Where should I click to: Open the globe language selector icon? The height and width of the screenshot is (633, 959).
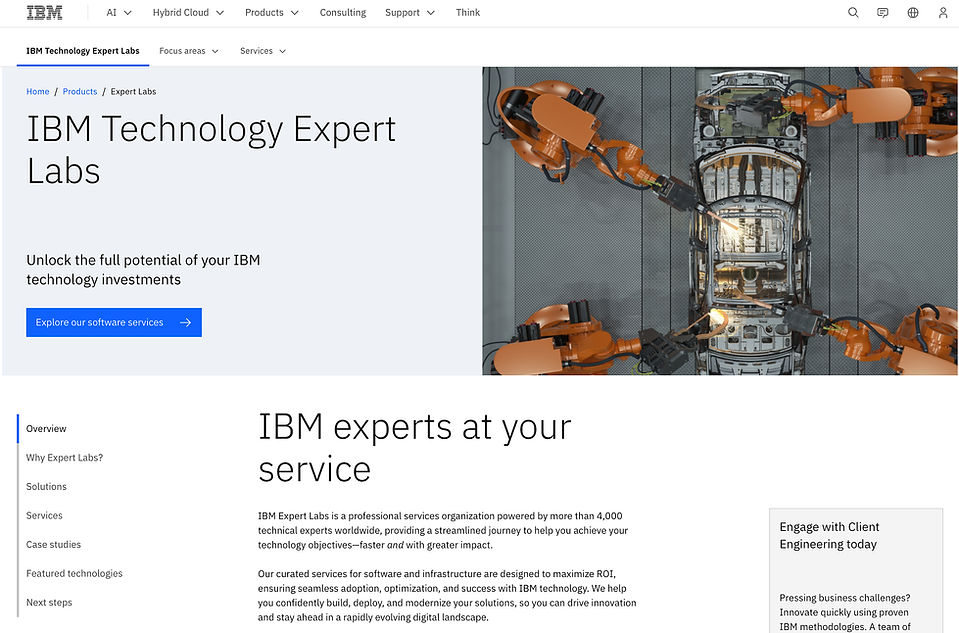[x=913, y=12]
